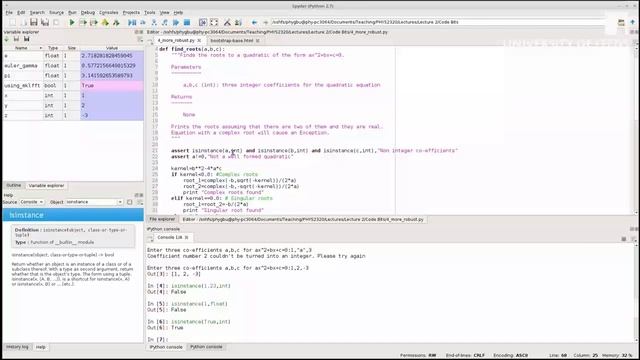Select the using_mklfft variable row
This screenshot has height=360, width=640.
pyautogui.click(x=73, y=86)
